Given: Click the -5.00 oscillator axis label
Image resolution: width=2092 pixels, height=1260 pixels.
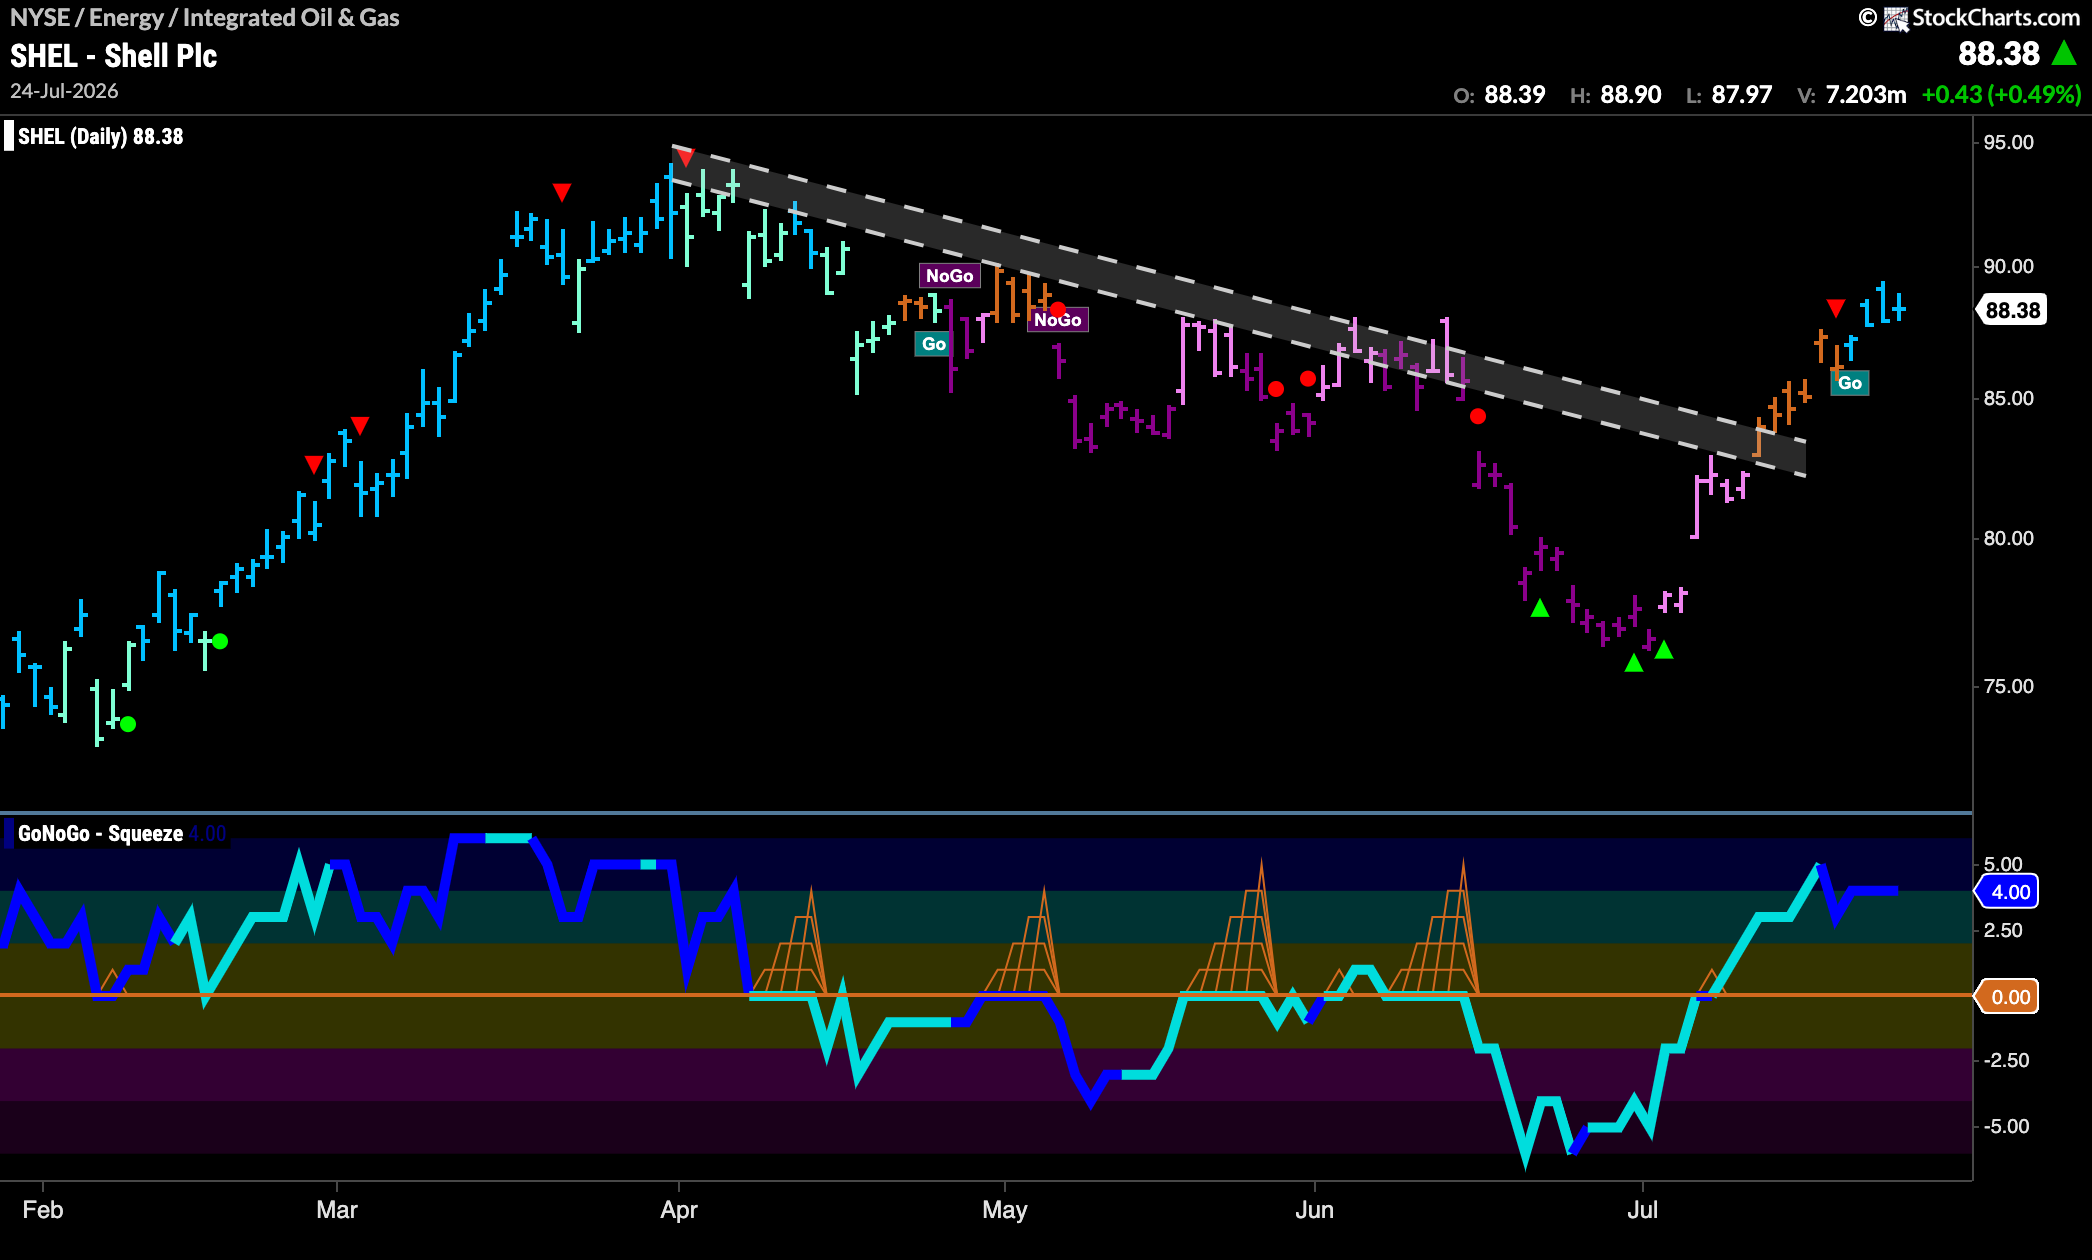Looking at the screenshot, I should click(2006, 1126).
